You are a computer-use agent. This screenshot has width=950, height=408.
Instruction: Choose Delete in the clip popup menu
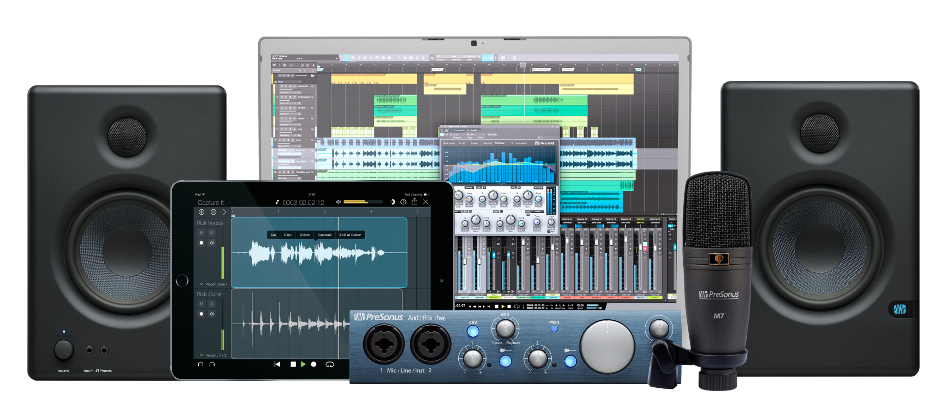coord(305,235)
